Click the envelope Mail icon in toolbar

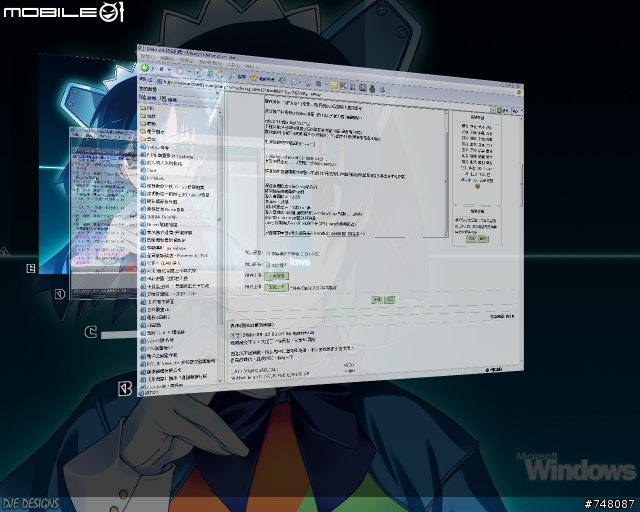point(294,81)
